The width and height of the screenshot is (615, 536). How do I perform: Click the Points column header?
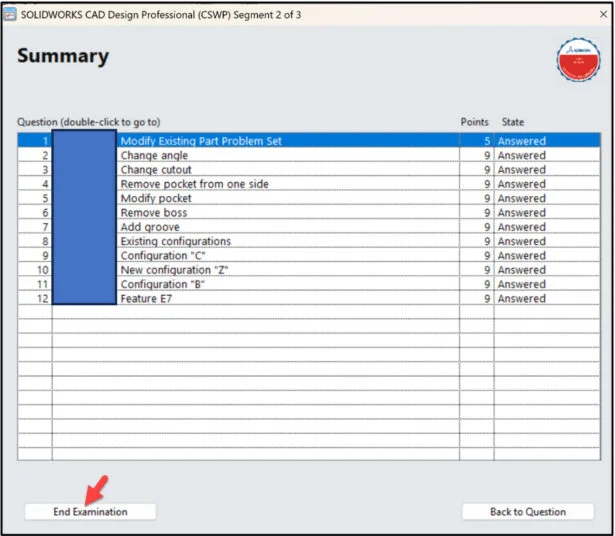[x=474, y=122]
